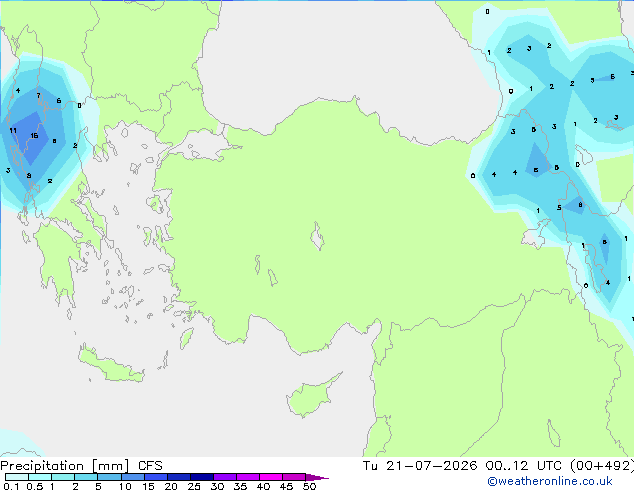This screenshot has height=490, width=634.
Task: Click the legend label '20'
Action: point(171,486)
